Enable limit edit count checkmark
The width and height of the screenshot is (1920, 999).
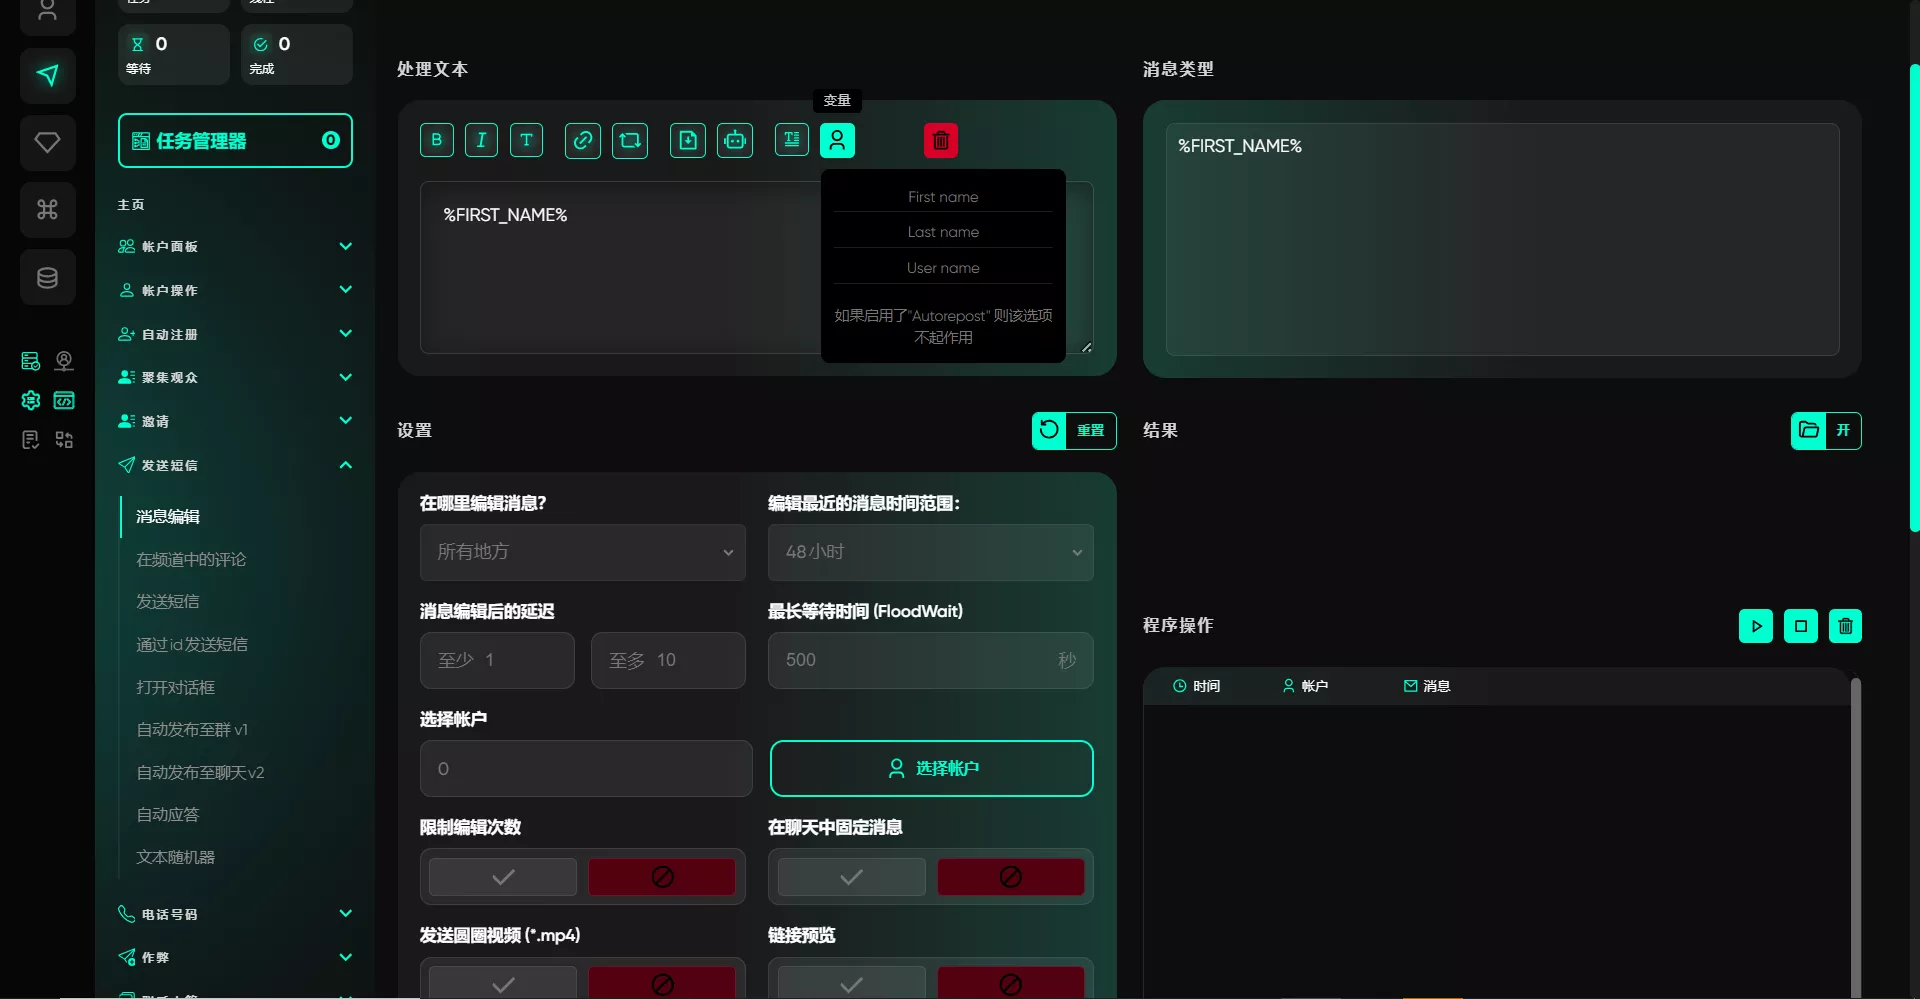[x=503, y=877]
